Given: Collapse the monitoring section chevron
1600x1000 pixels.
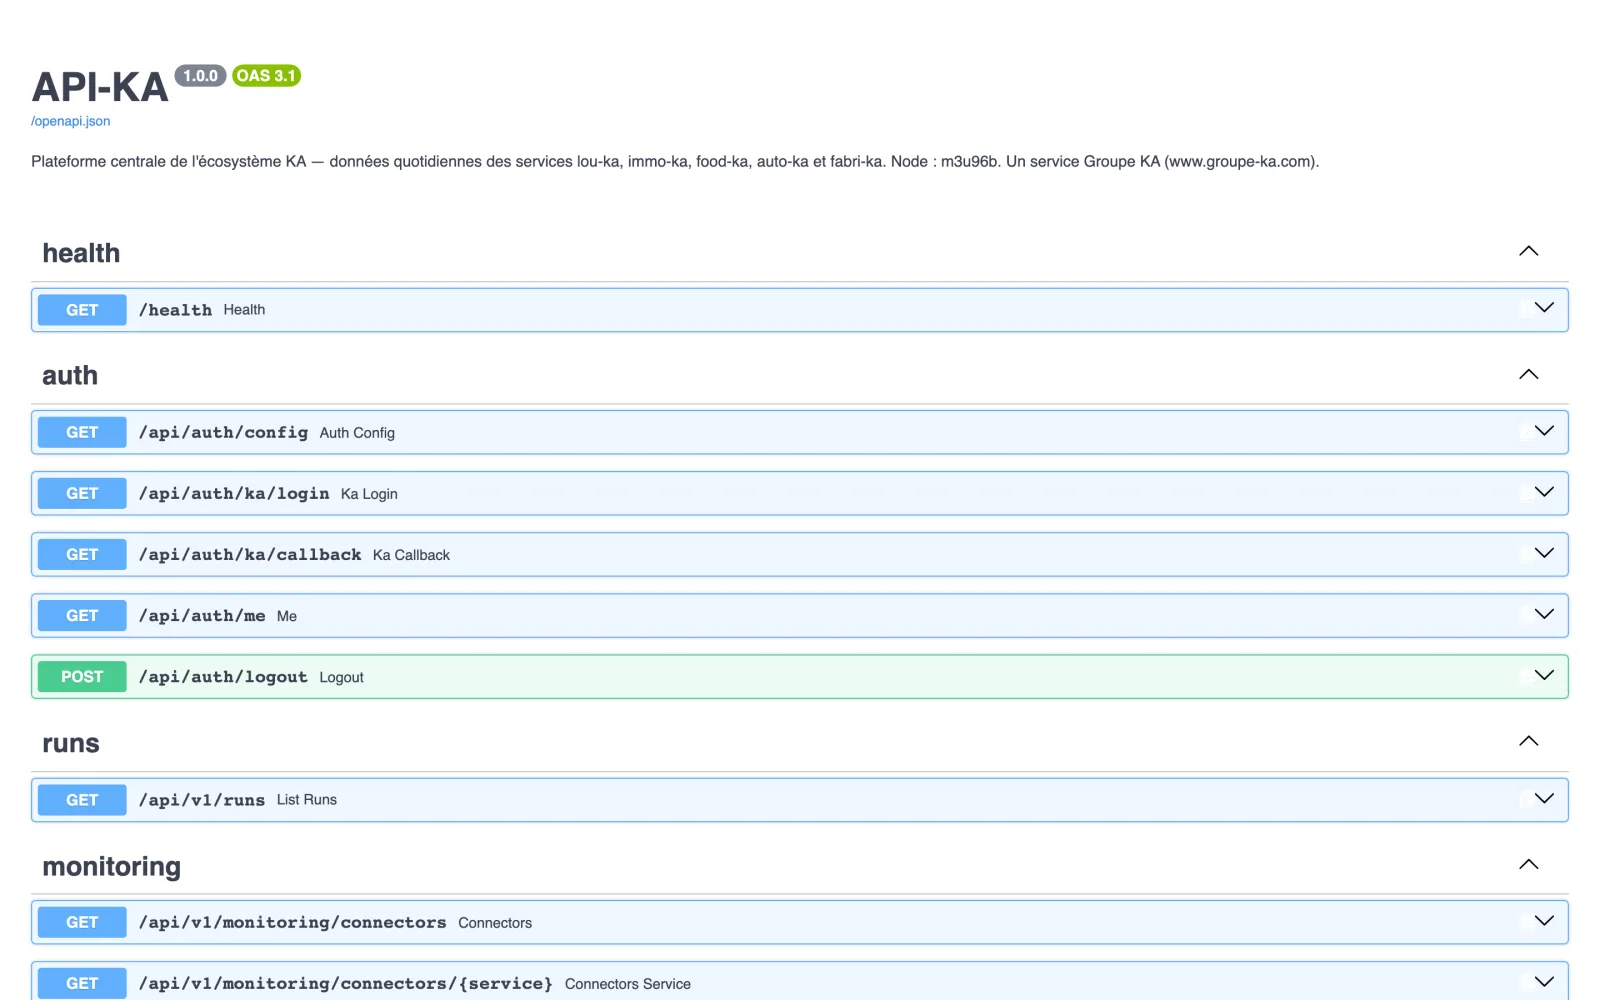Looking at the screenshot, I should [1528, 864].
